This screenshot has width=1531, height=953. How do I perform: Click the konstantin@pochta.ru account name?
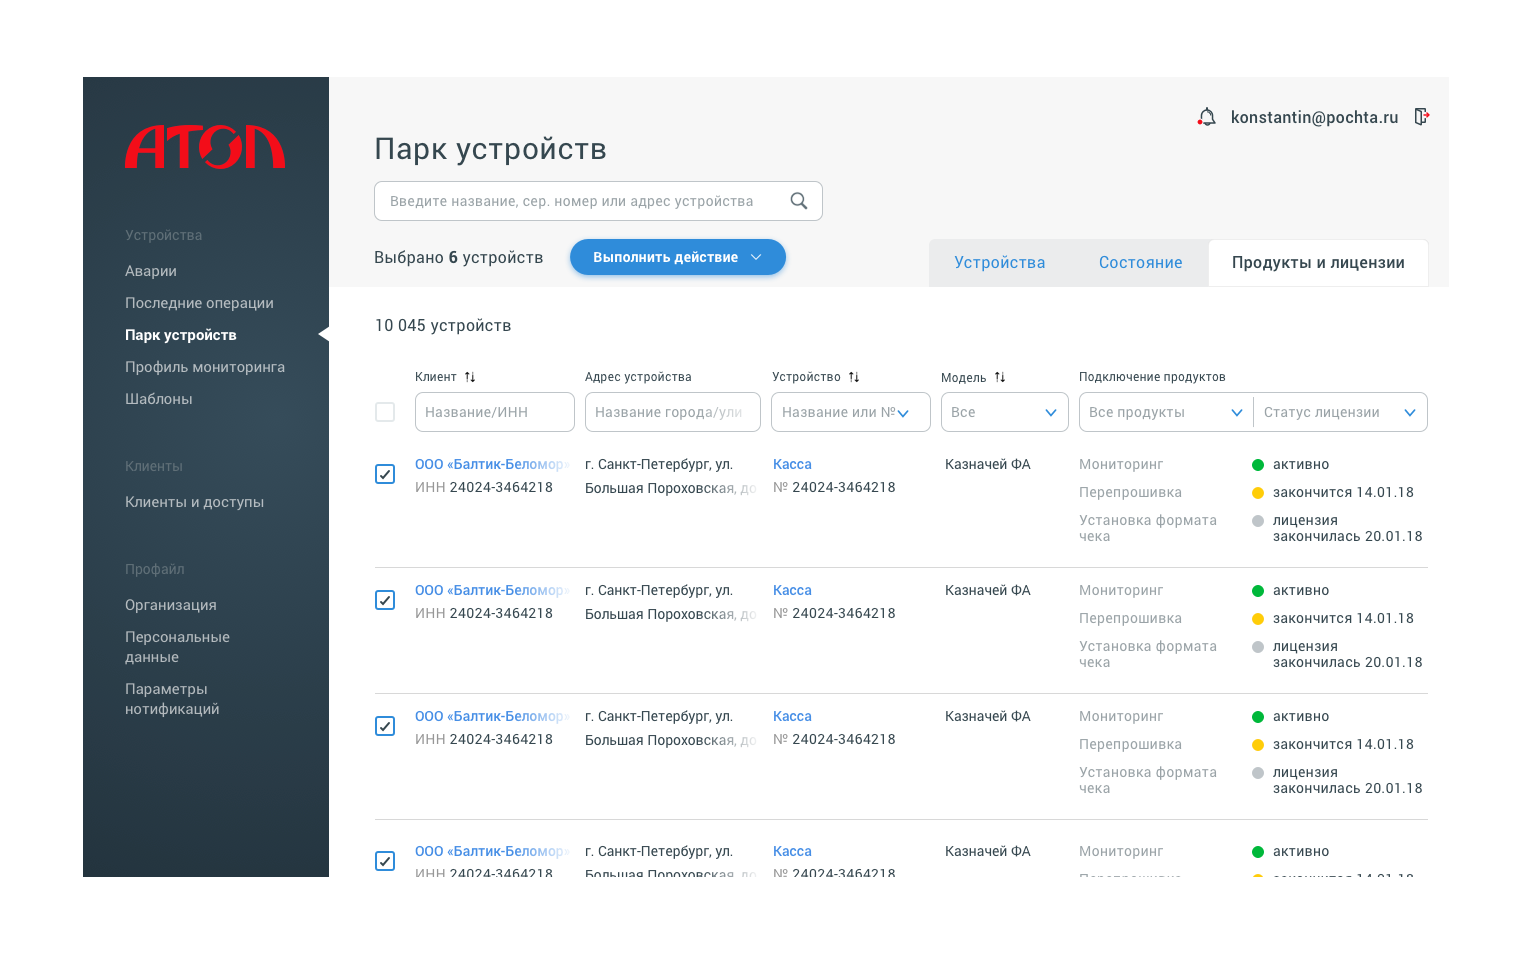[x=1314, y=117]
